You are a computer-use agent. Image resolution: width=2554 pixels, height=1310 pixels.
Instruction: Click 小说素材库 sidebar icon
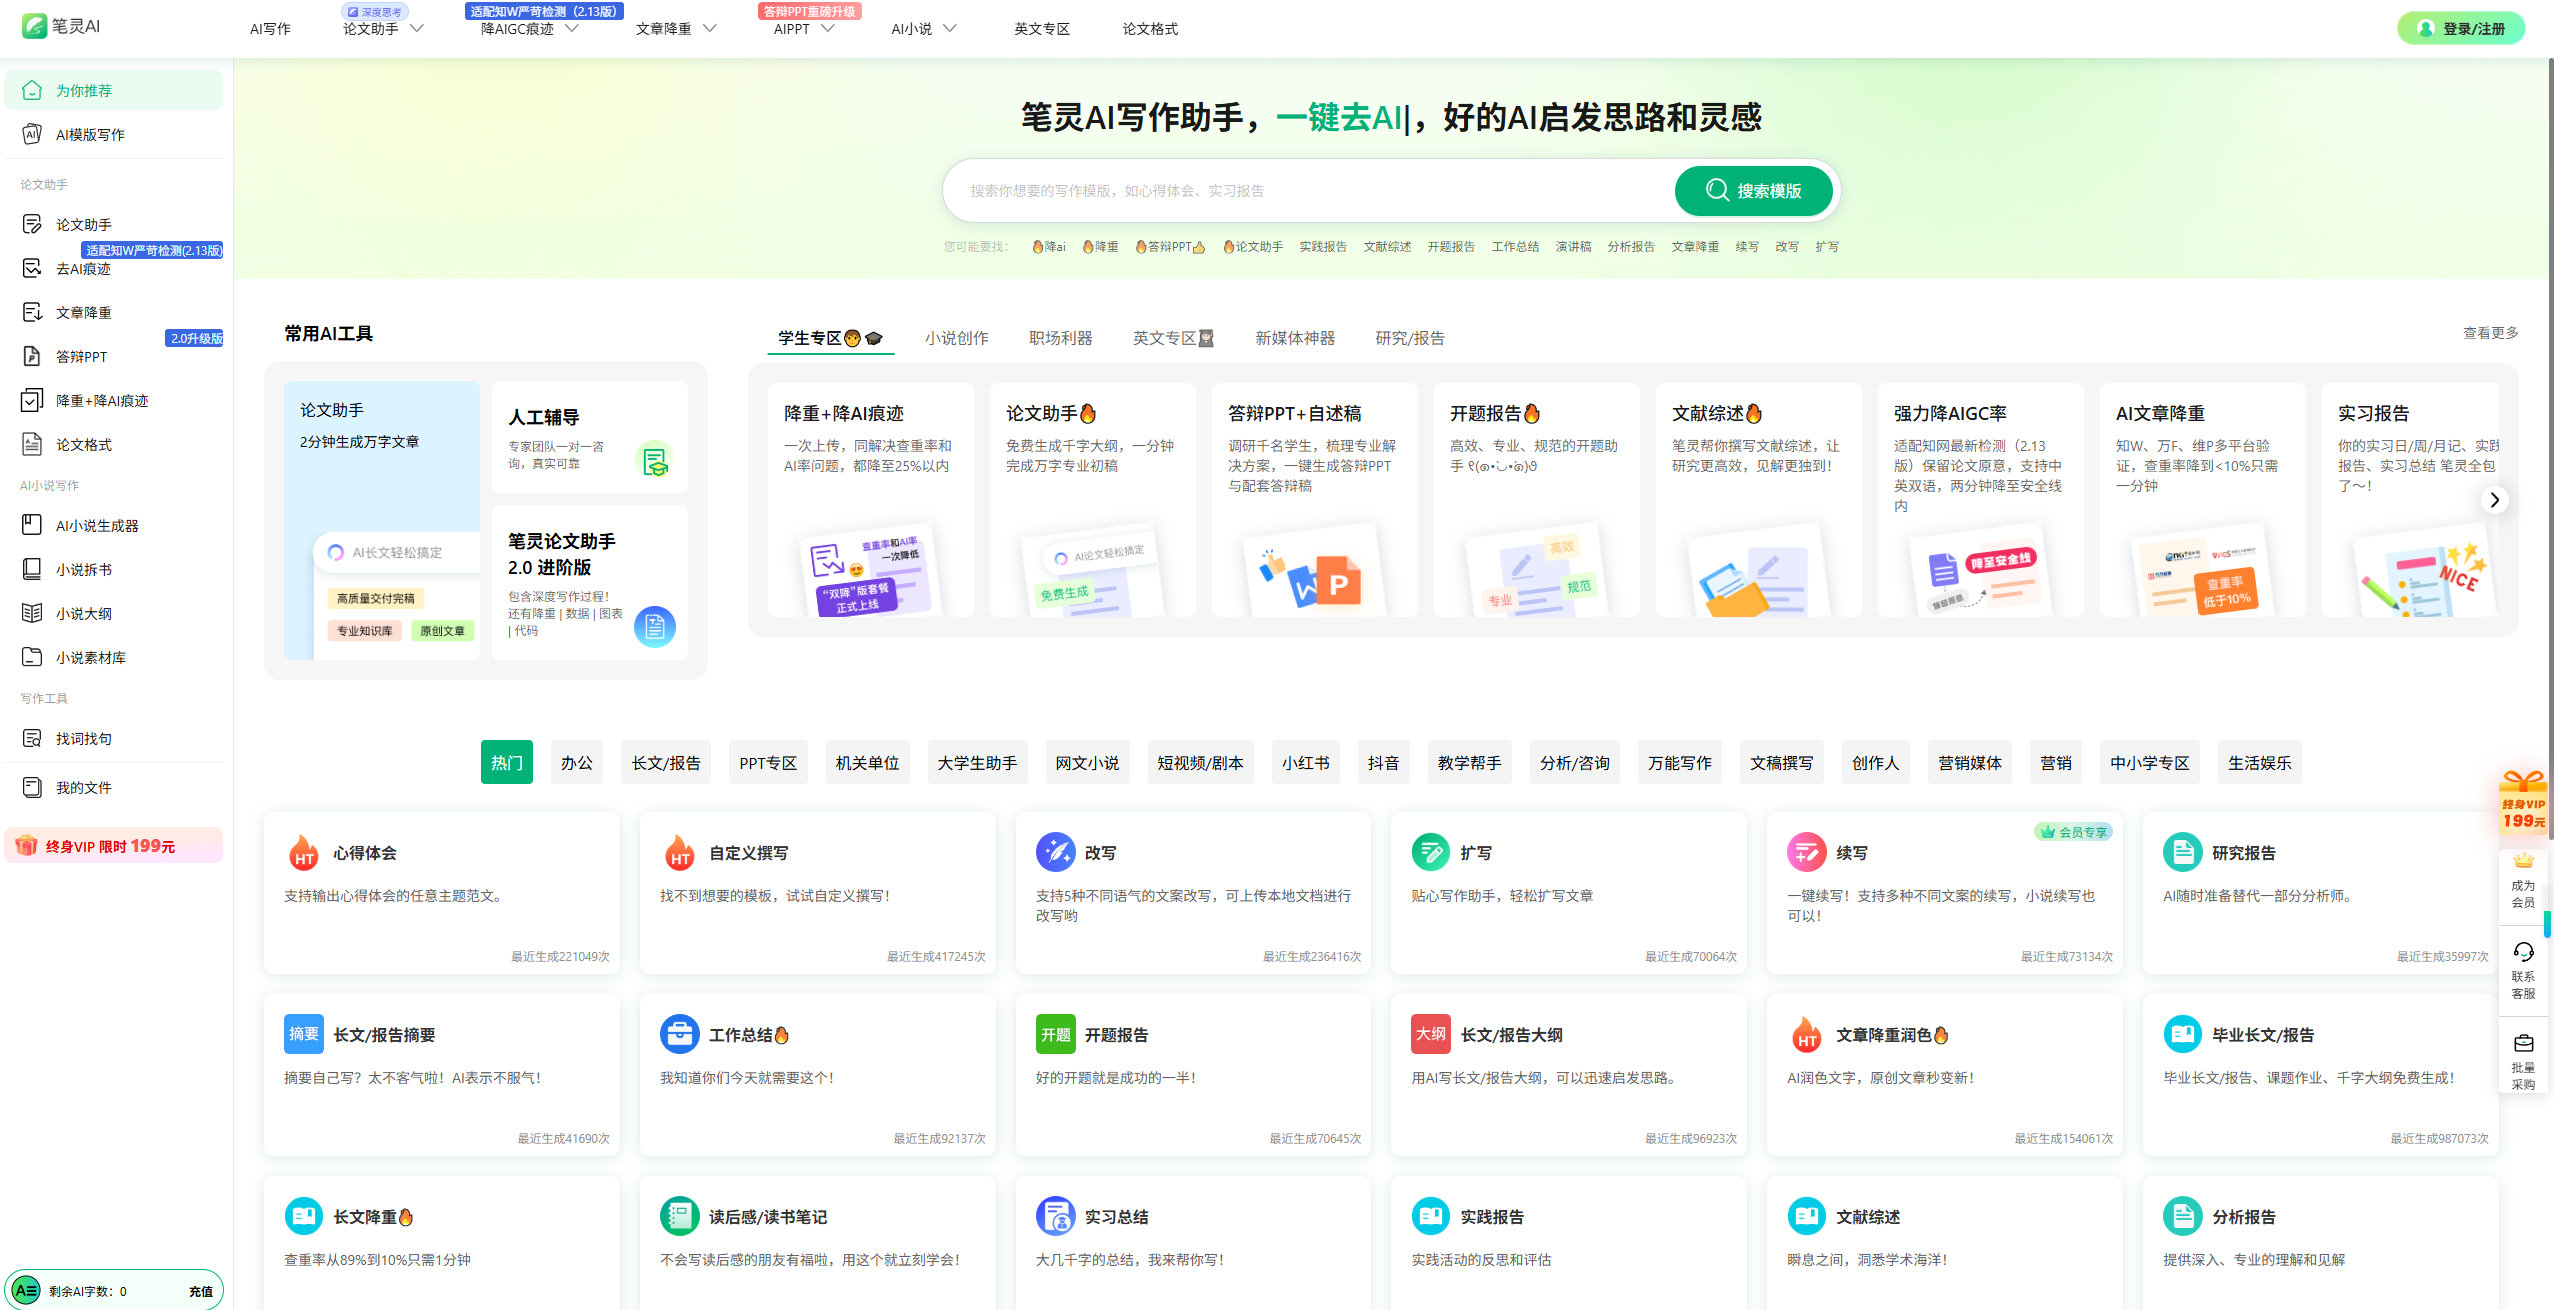coord(32,657)
